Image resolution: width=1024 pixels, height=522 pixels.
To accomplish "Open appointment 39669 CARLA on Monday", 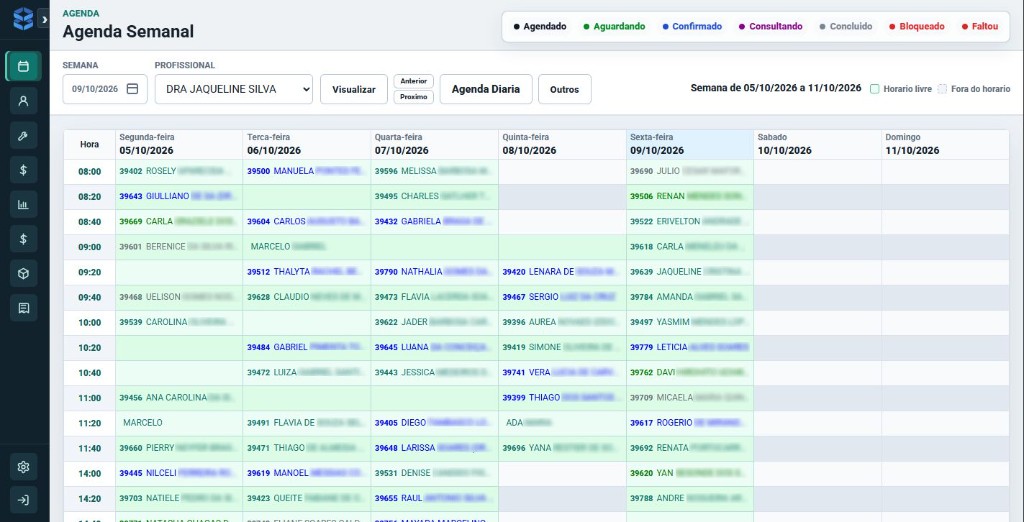I will [x=179, y=221].
